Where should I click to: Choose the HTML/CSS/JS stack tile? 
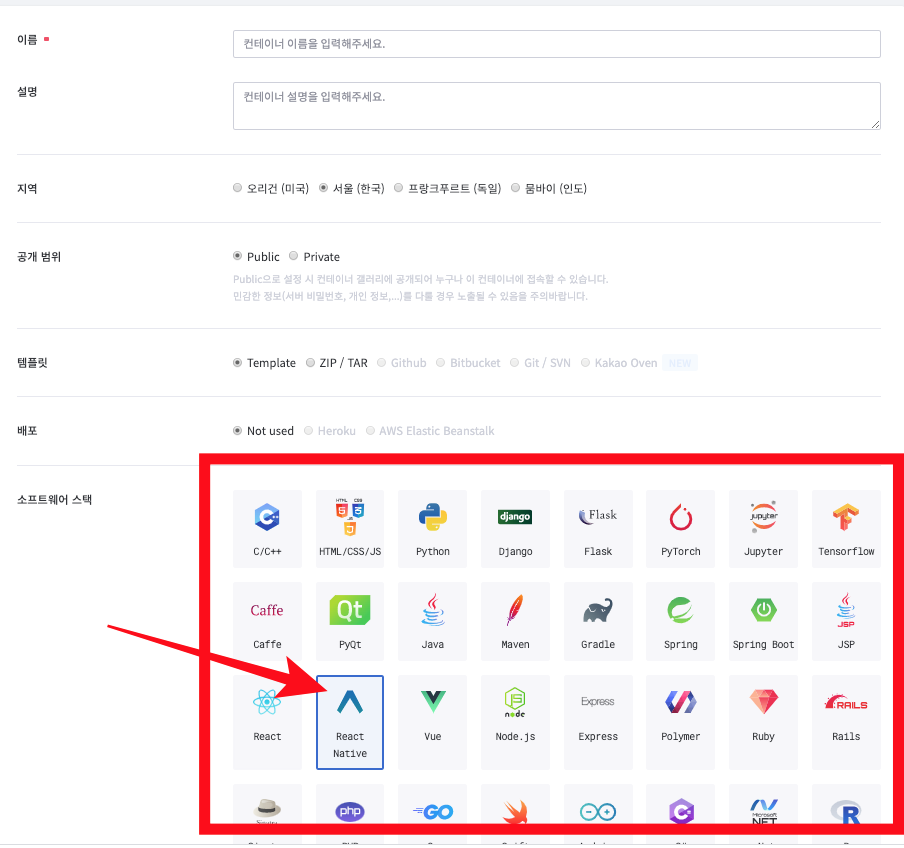(x=350, y=529)
